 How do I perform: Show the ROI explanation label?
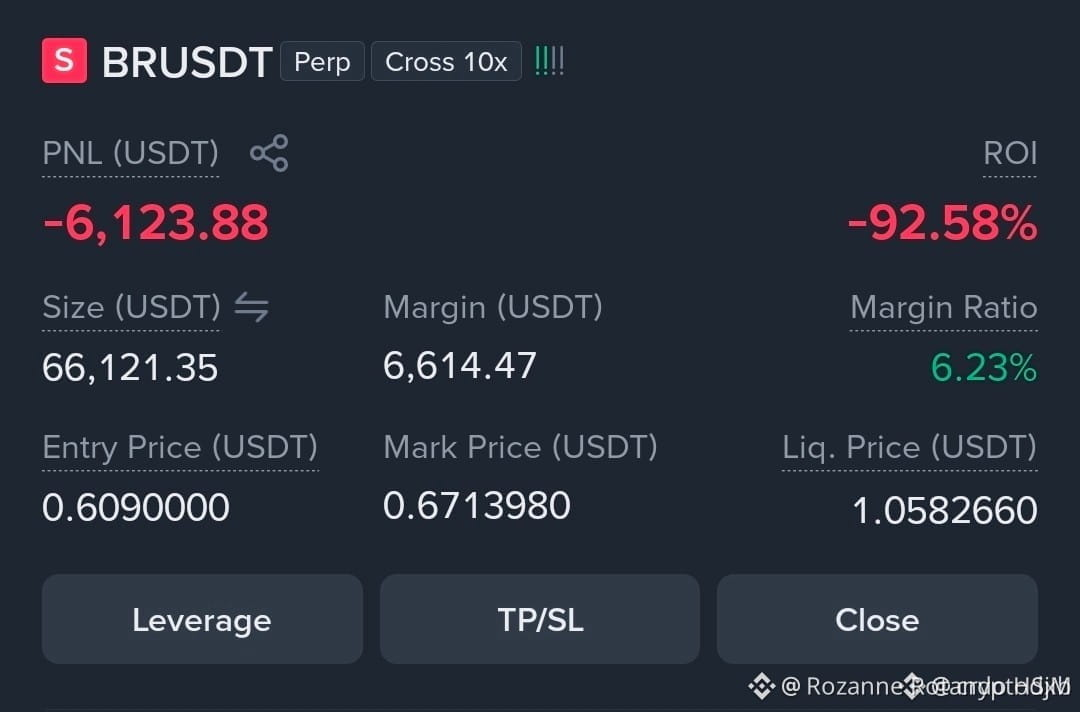pos(1010,153)
